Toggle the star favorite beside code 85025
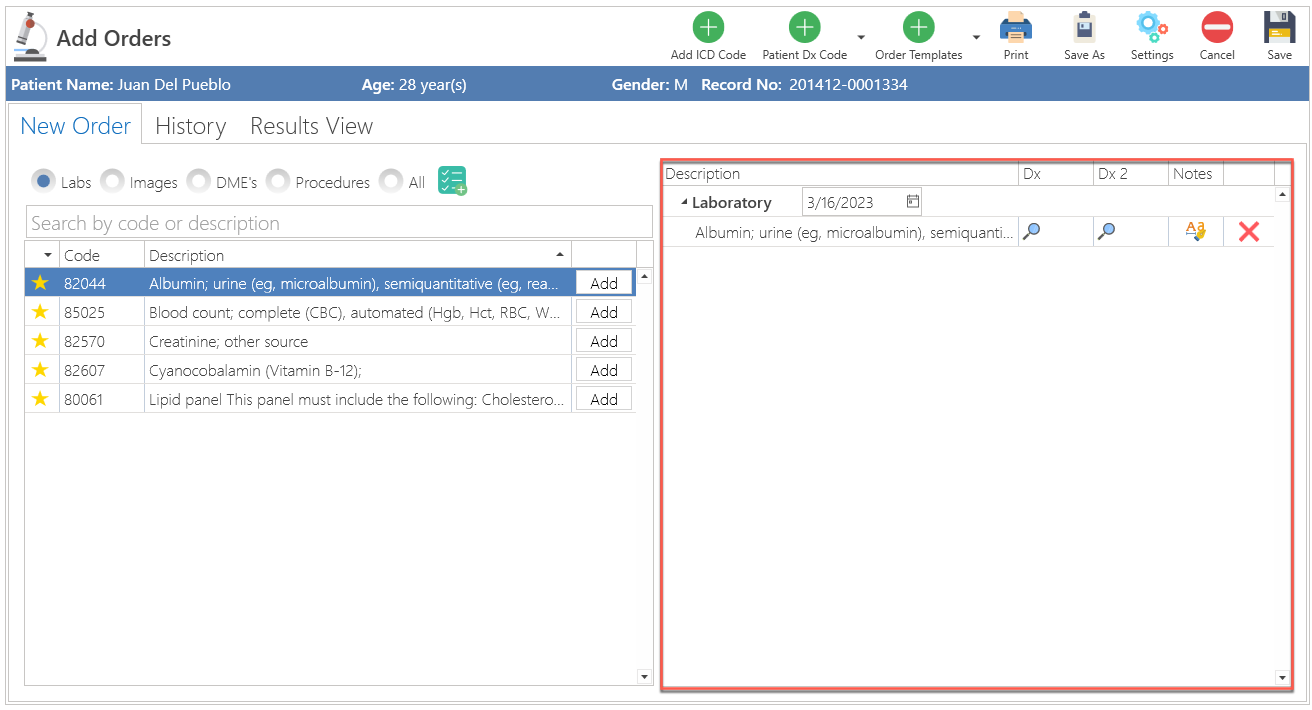Viewport: 1312px width, 710px height. point(40,311)
